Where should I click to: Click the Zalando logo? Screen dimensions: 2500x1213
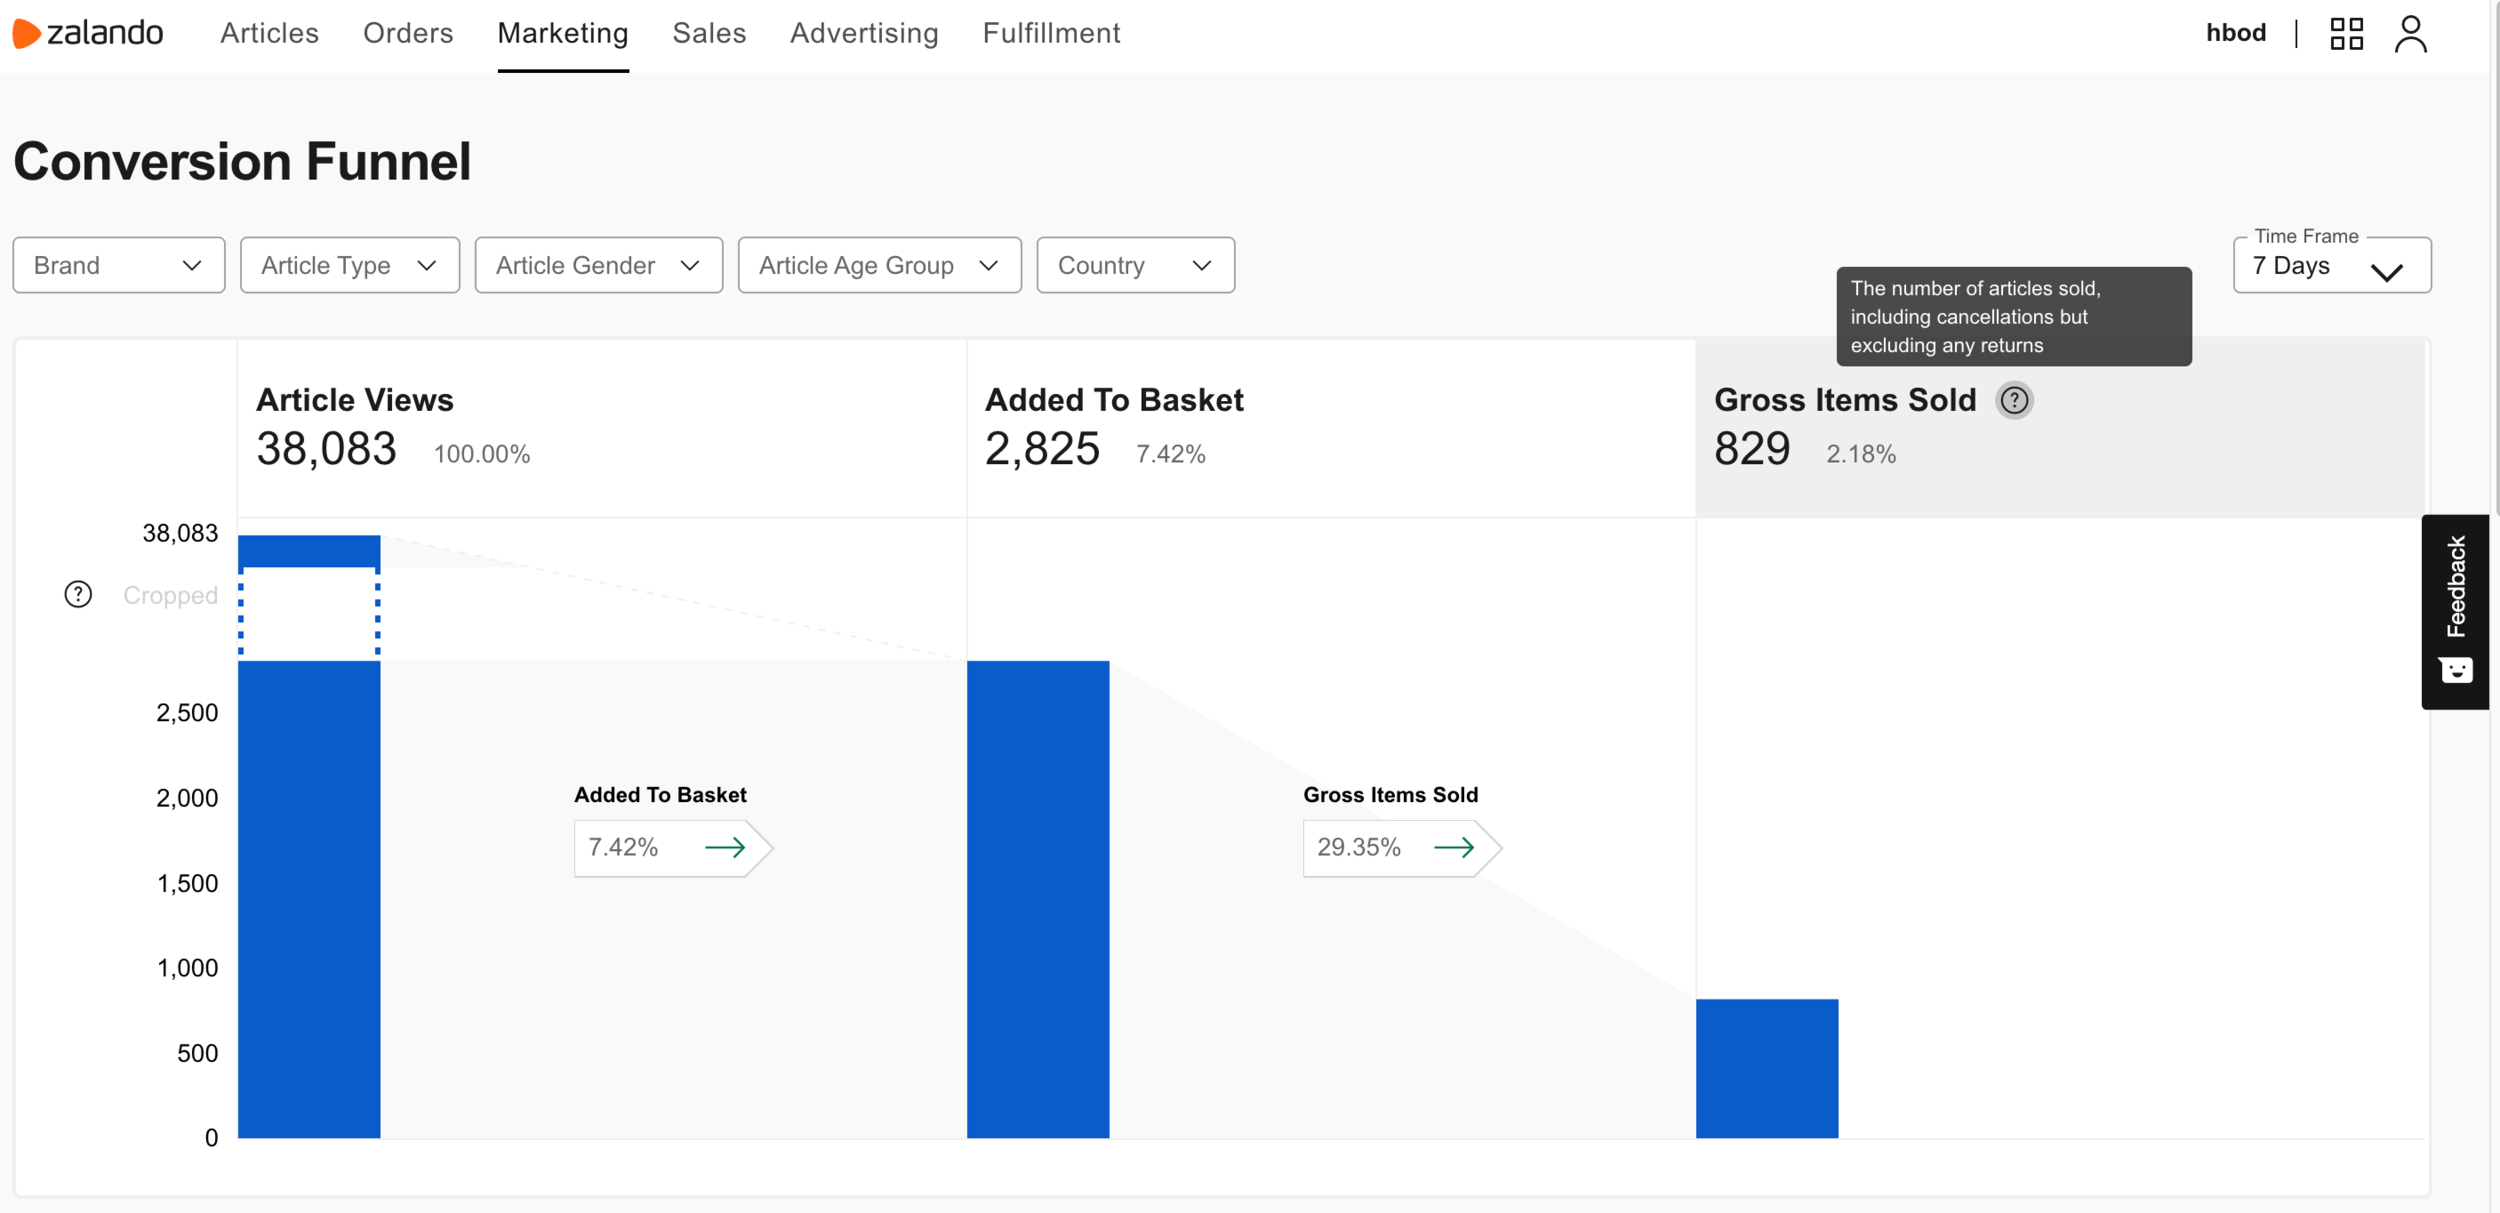tap(88, 33)
